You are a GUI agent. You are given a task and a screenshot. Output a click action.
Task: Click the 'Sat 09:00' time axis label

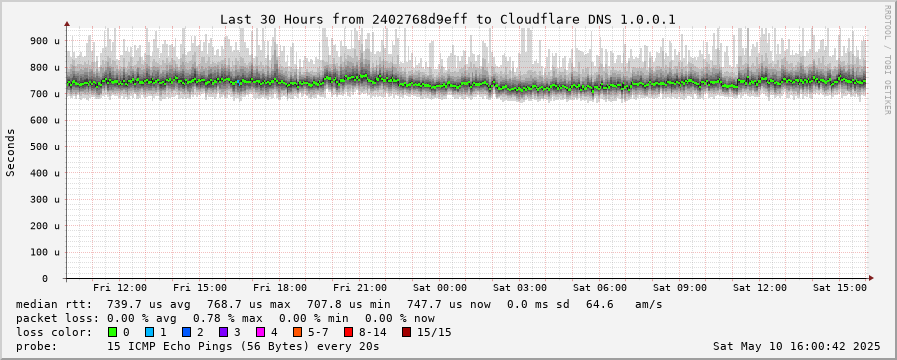[680, 288]
